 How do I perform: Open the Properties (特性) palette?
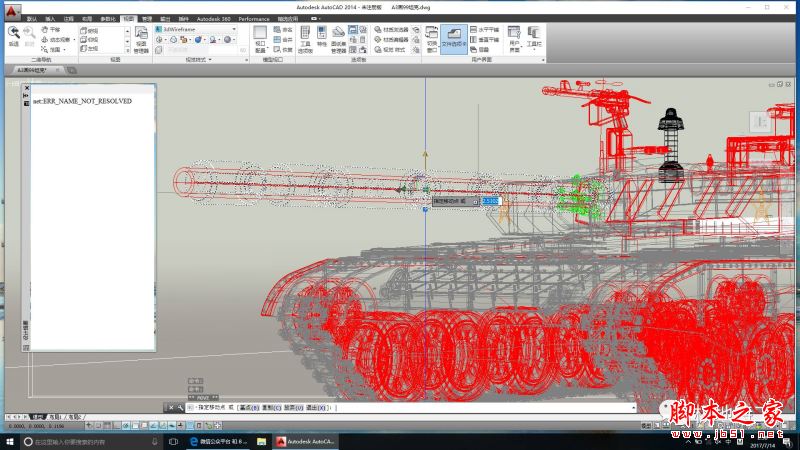(x=321, y=37)
